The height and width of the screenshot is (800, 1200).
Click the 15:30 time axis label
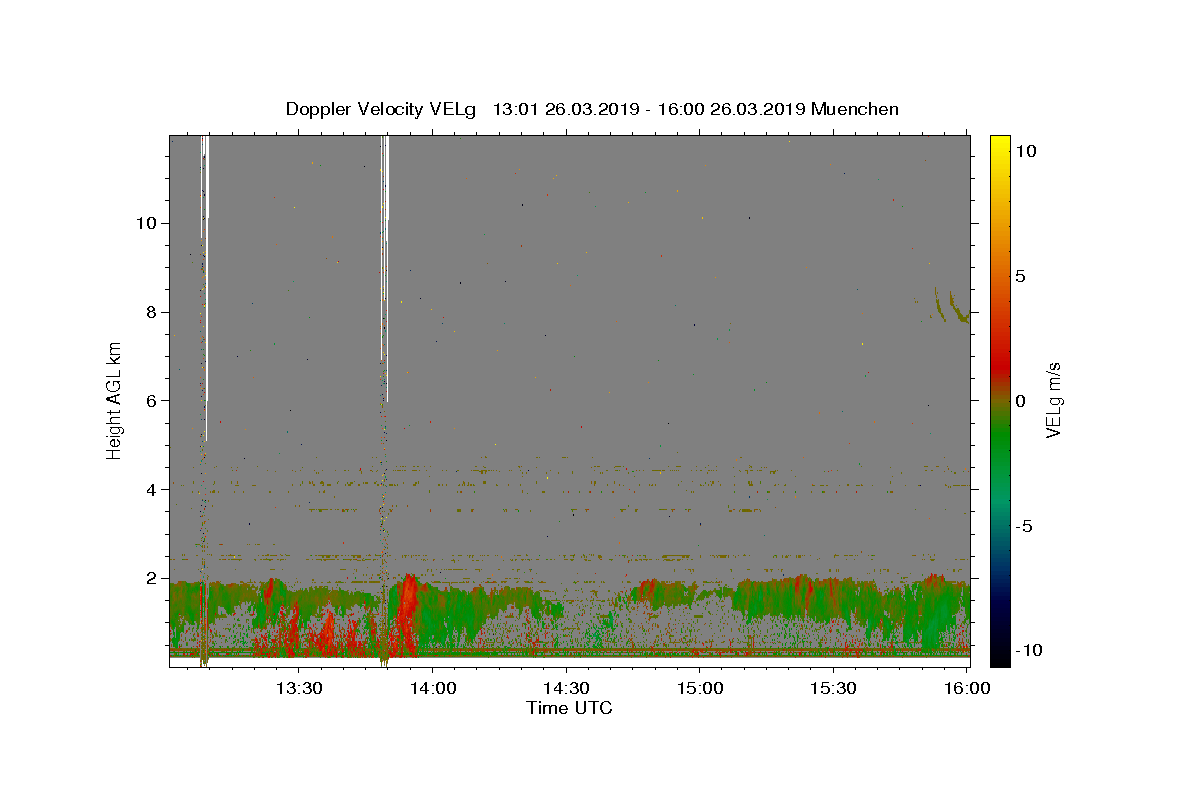click(834, 689)
